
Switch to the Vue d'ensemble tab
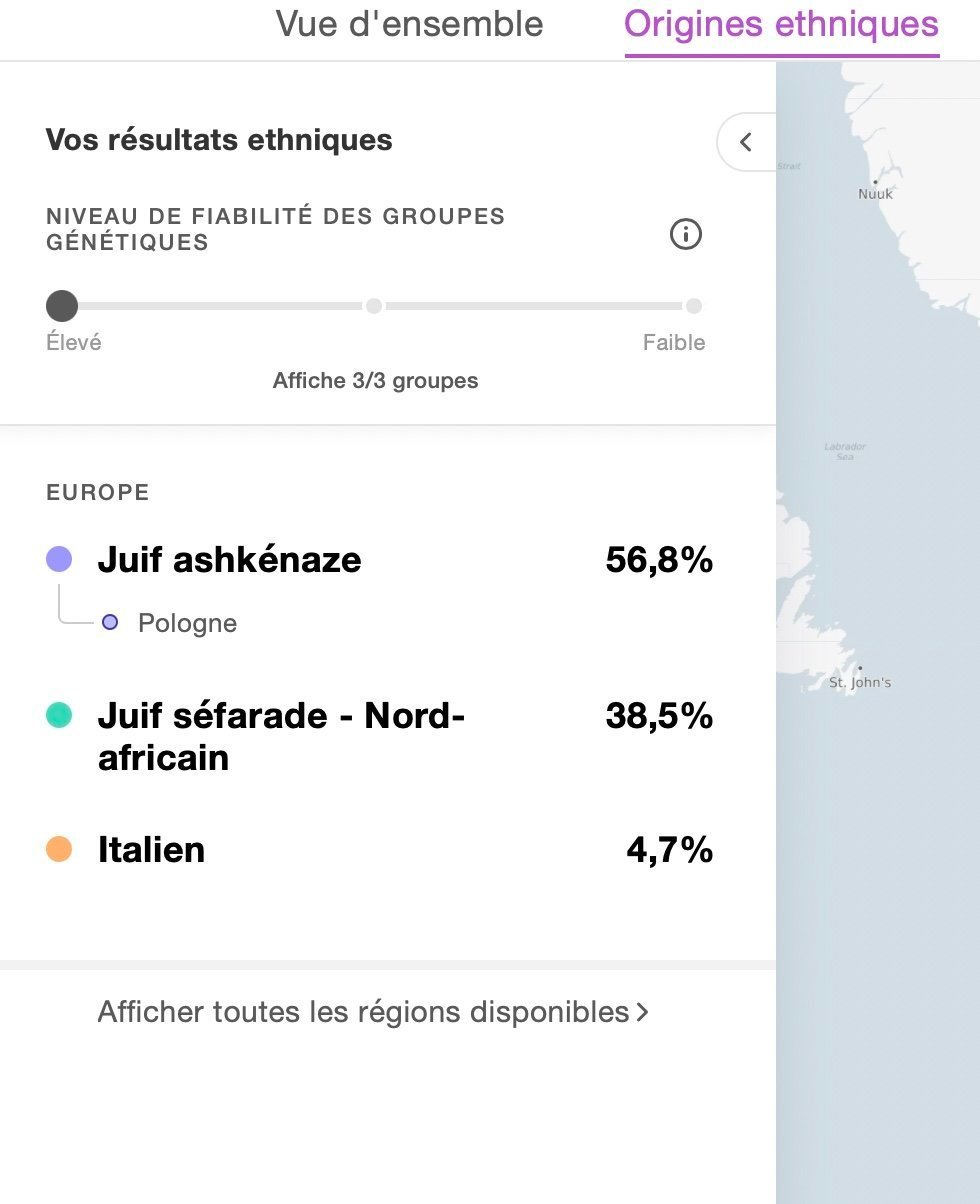[x=409, y=24]
